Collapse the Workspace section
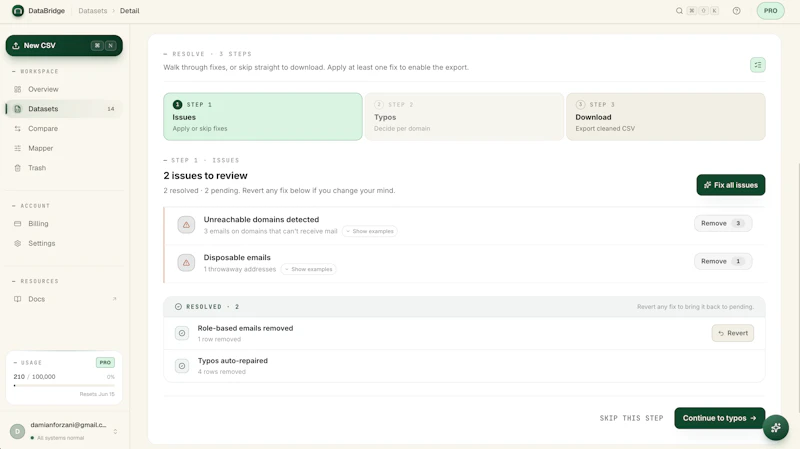This screenshot has width=800, height=449. pos(35,71)
